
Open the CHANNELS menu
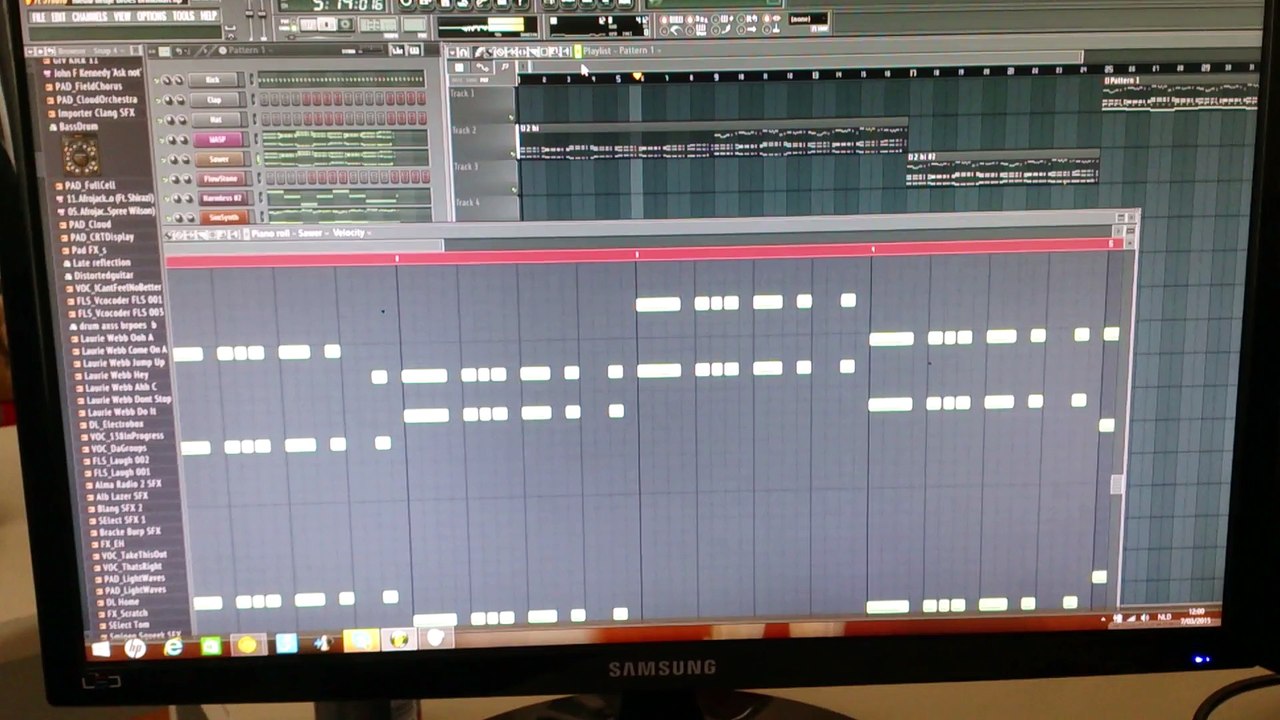(89, 17)
